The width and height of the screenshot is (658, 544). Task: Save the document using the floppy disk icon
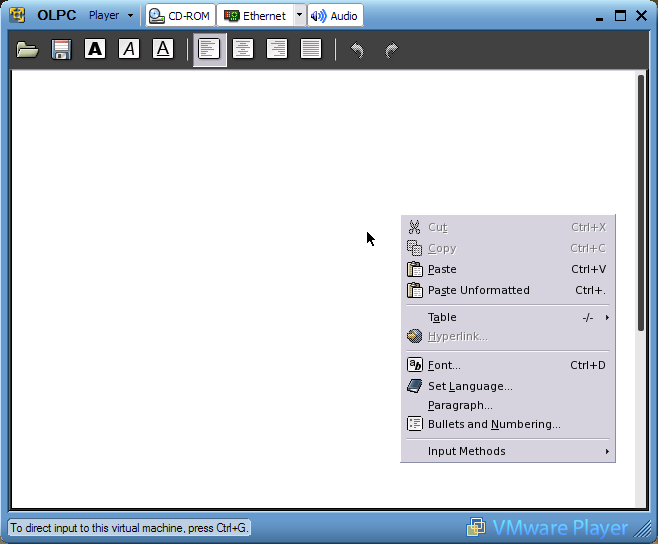[x=61, y=50]
